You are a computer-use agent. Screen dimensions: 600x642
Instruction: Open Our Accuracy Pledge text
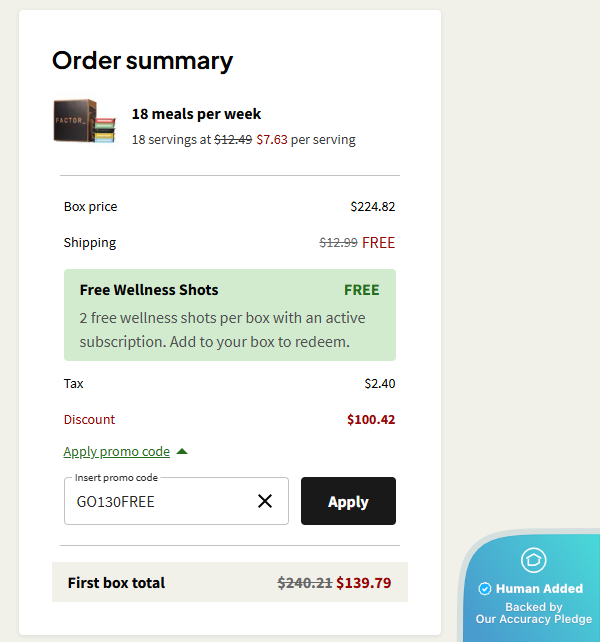pyautogui.click(x=533, y=619)
